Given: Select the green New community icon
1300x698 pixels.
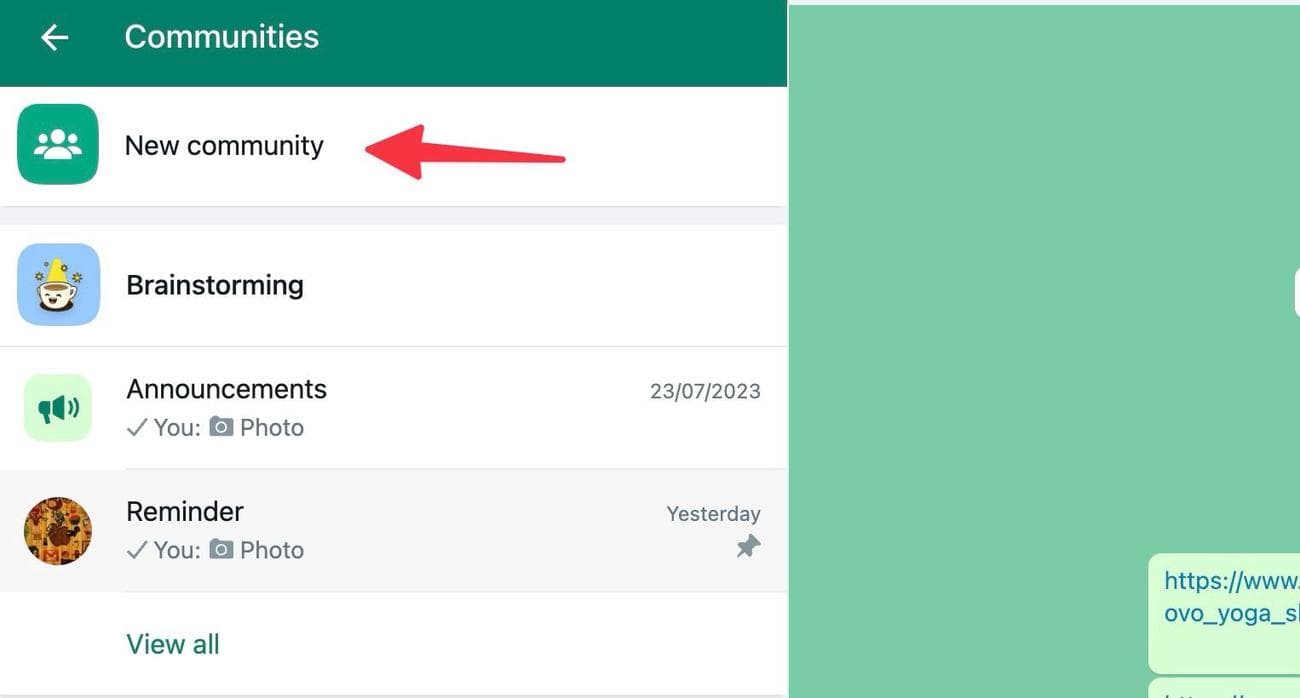Looking at the screenshot, I should click(x=58, y=145).
